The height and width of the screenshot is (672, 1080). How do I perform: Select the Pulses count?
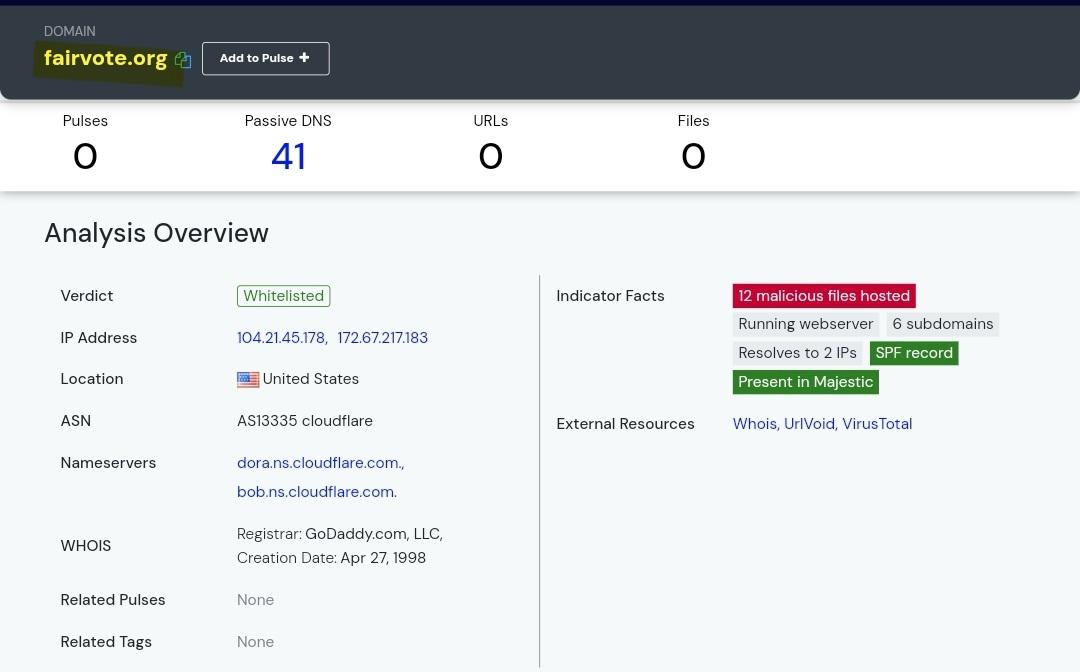coord(85,156)
